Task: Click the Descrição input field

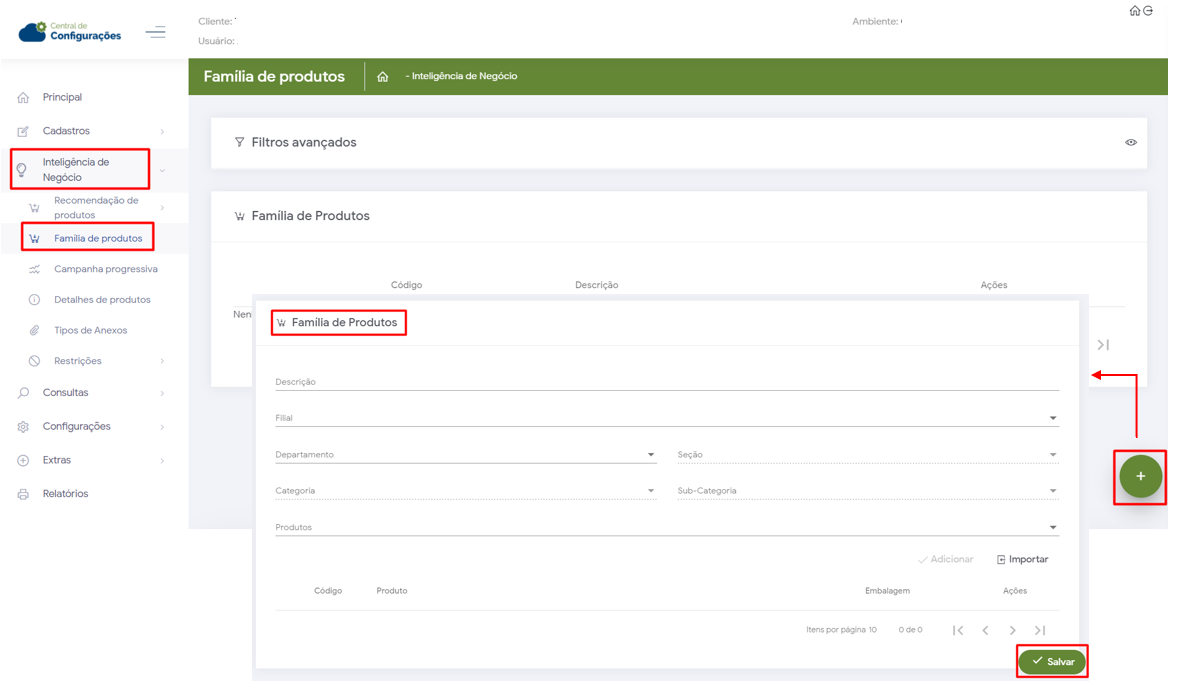Action: click(666, 382)
